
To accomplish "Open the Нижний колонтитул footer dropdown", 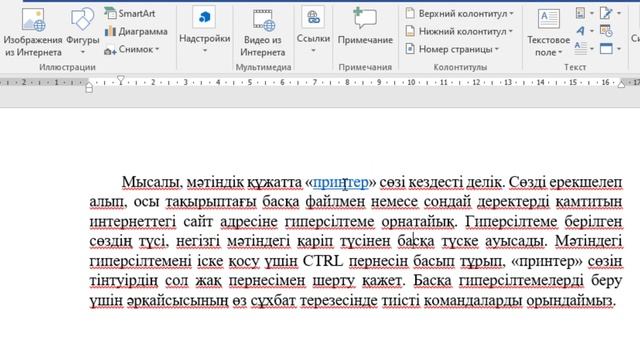I will [x=459, y=31].
